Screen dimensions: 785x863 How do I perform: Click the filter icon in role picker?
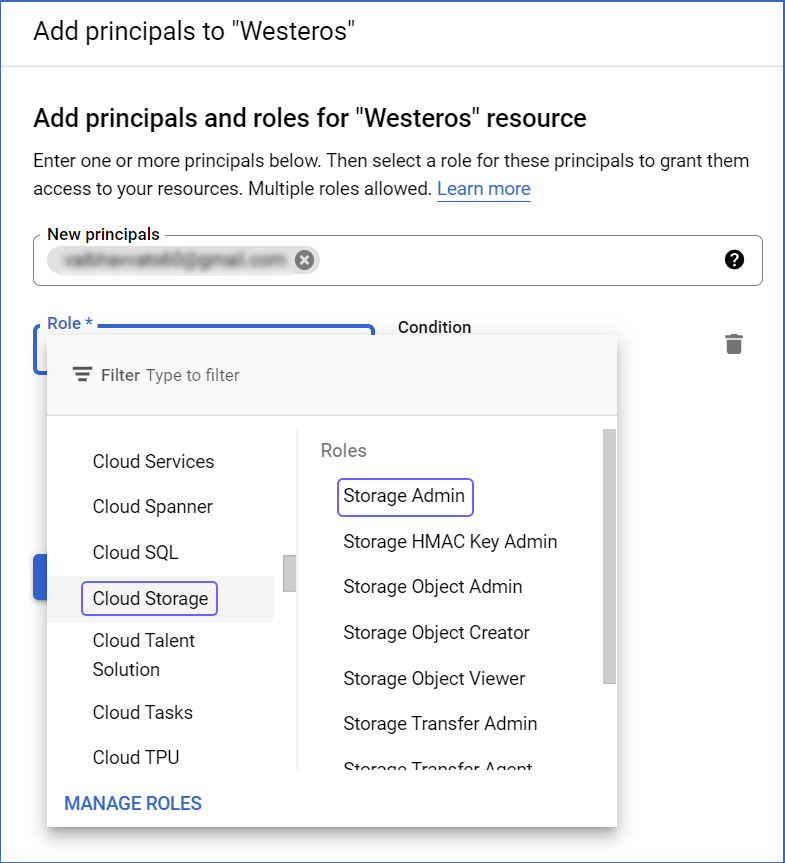tap(82, 375)
